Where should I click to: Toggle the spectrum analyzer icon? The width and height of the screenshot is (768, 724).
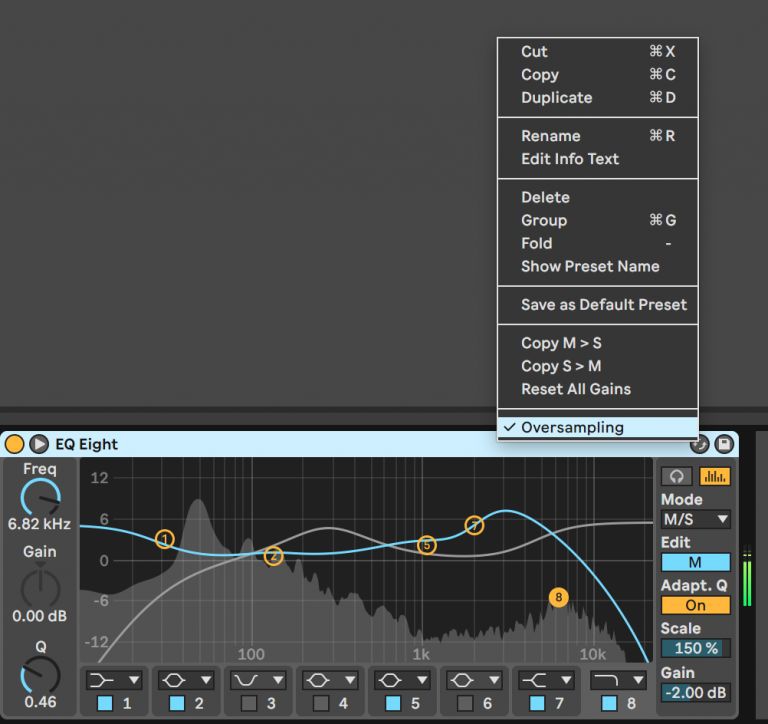tap(715, 476)
